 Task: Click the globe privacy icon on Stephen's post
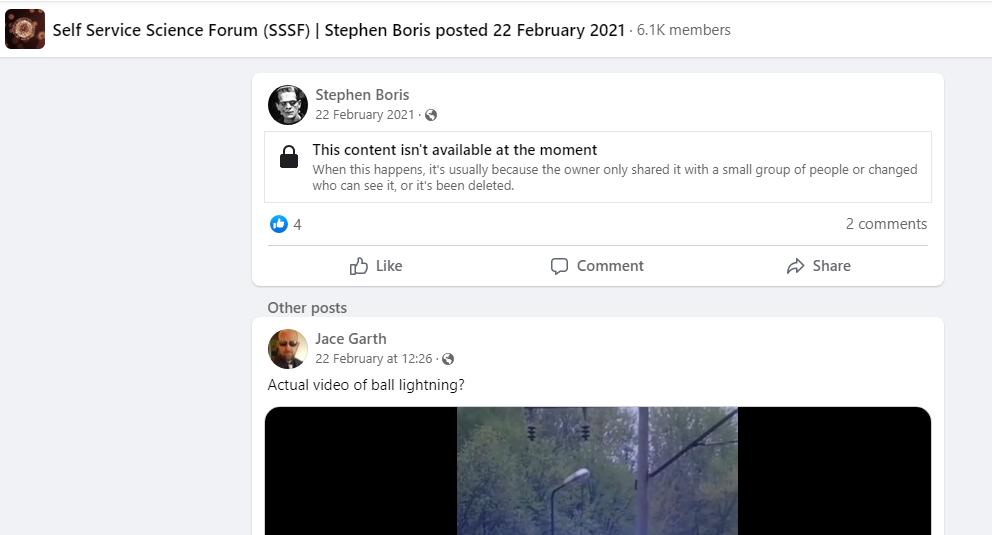431,115
